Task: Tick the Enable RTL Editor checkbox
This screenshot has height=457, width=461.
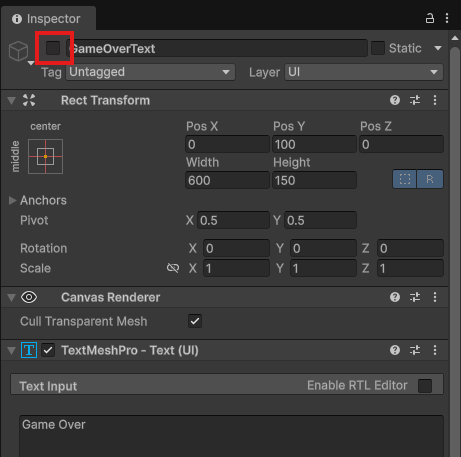Action: pos(425,386)
